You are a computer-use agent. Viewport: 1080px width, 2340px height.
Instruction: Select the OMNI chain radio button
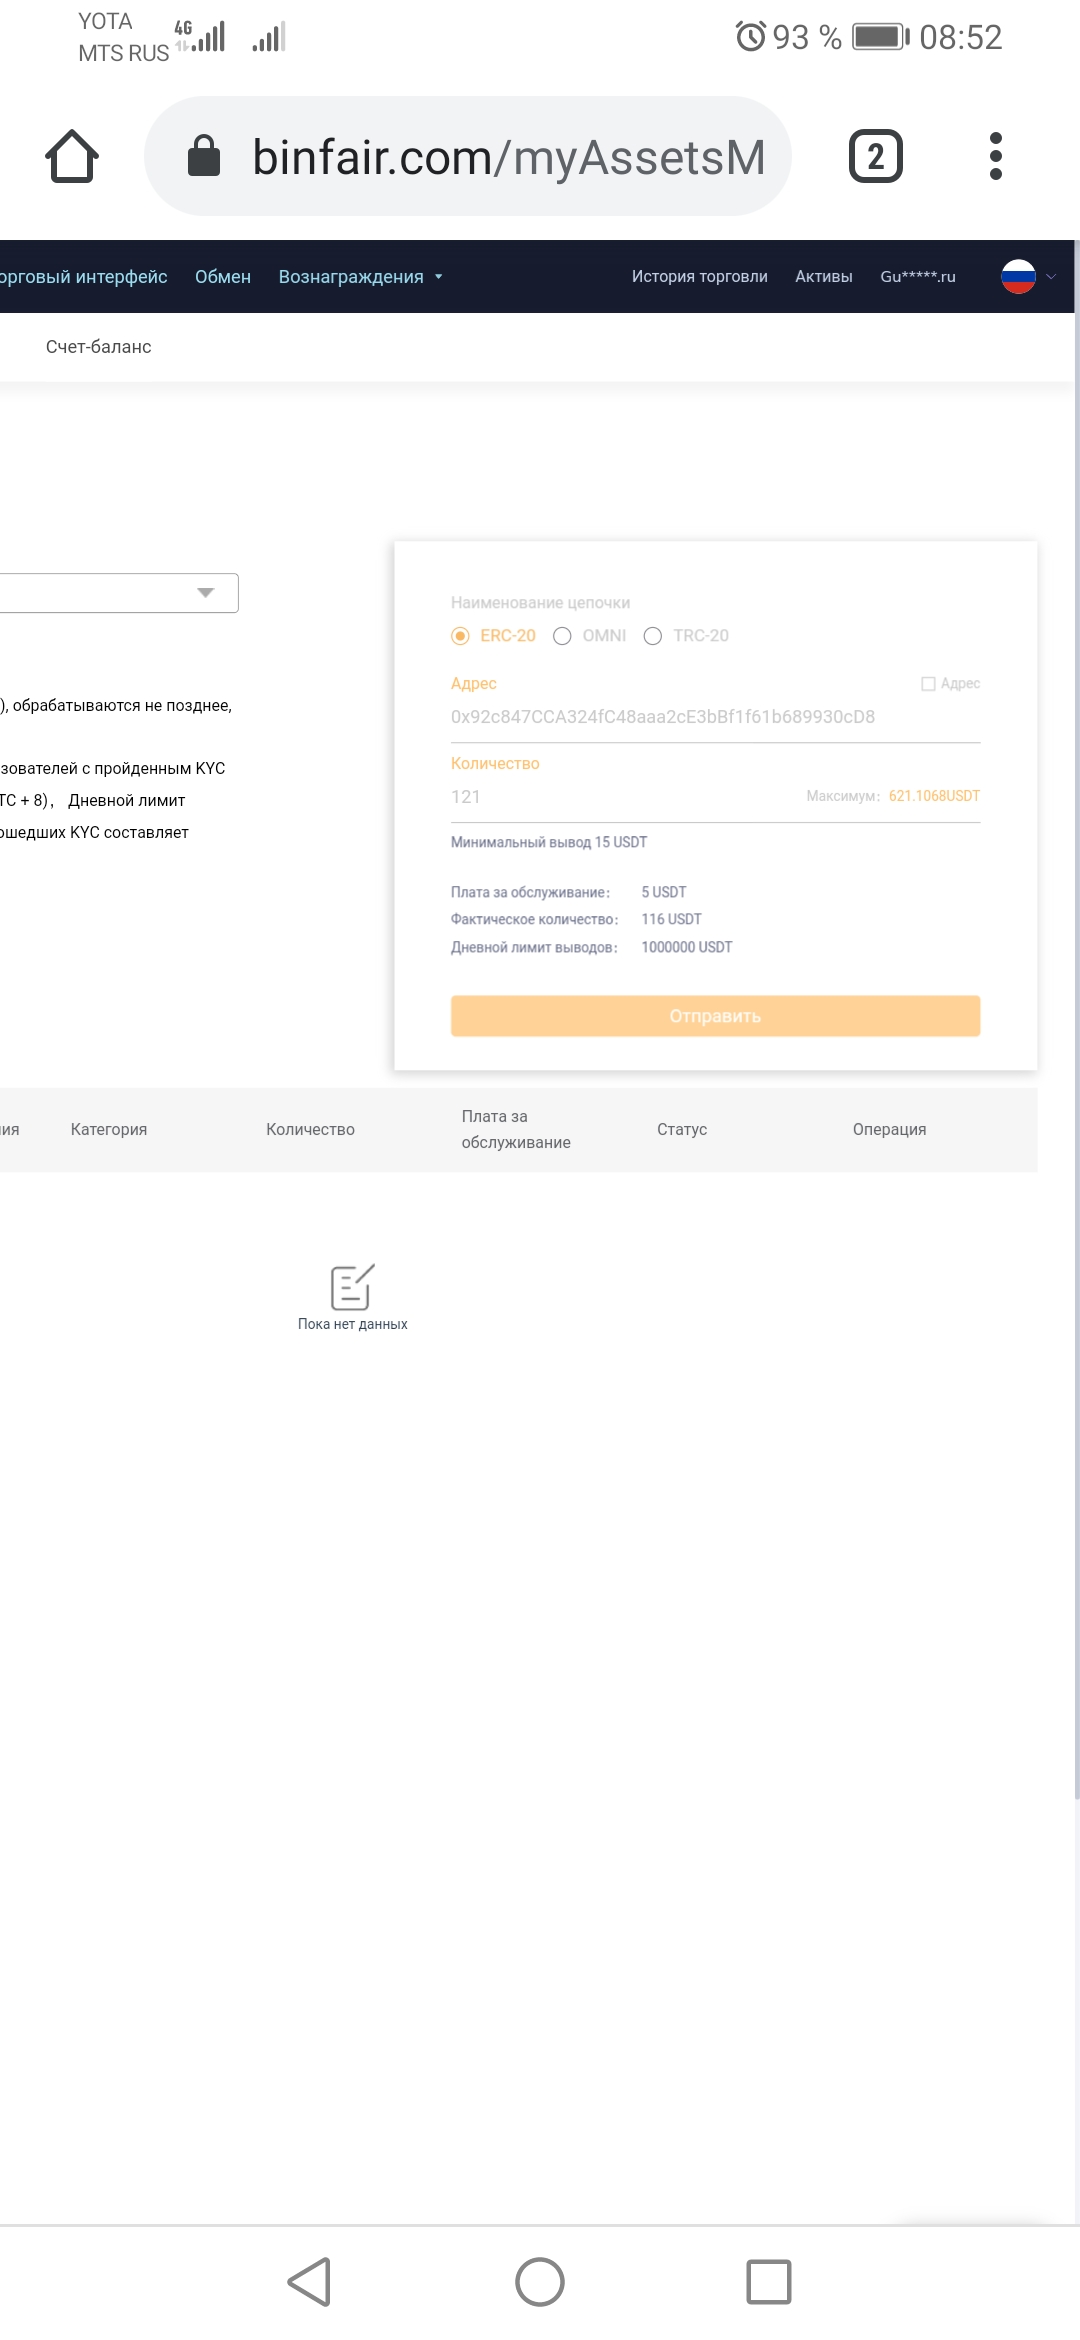(x=562, y=636)
